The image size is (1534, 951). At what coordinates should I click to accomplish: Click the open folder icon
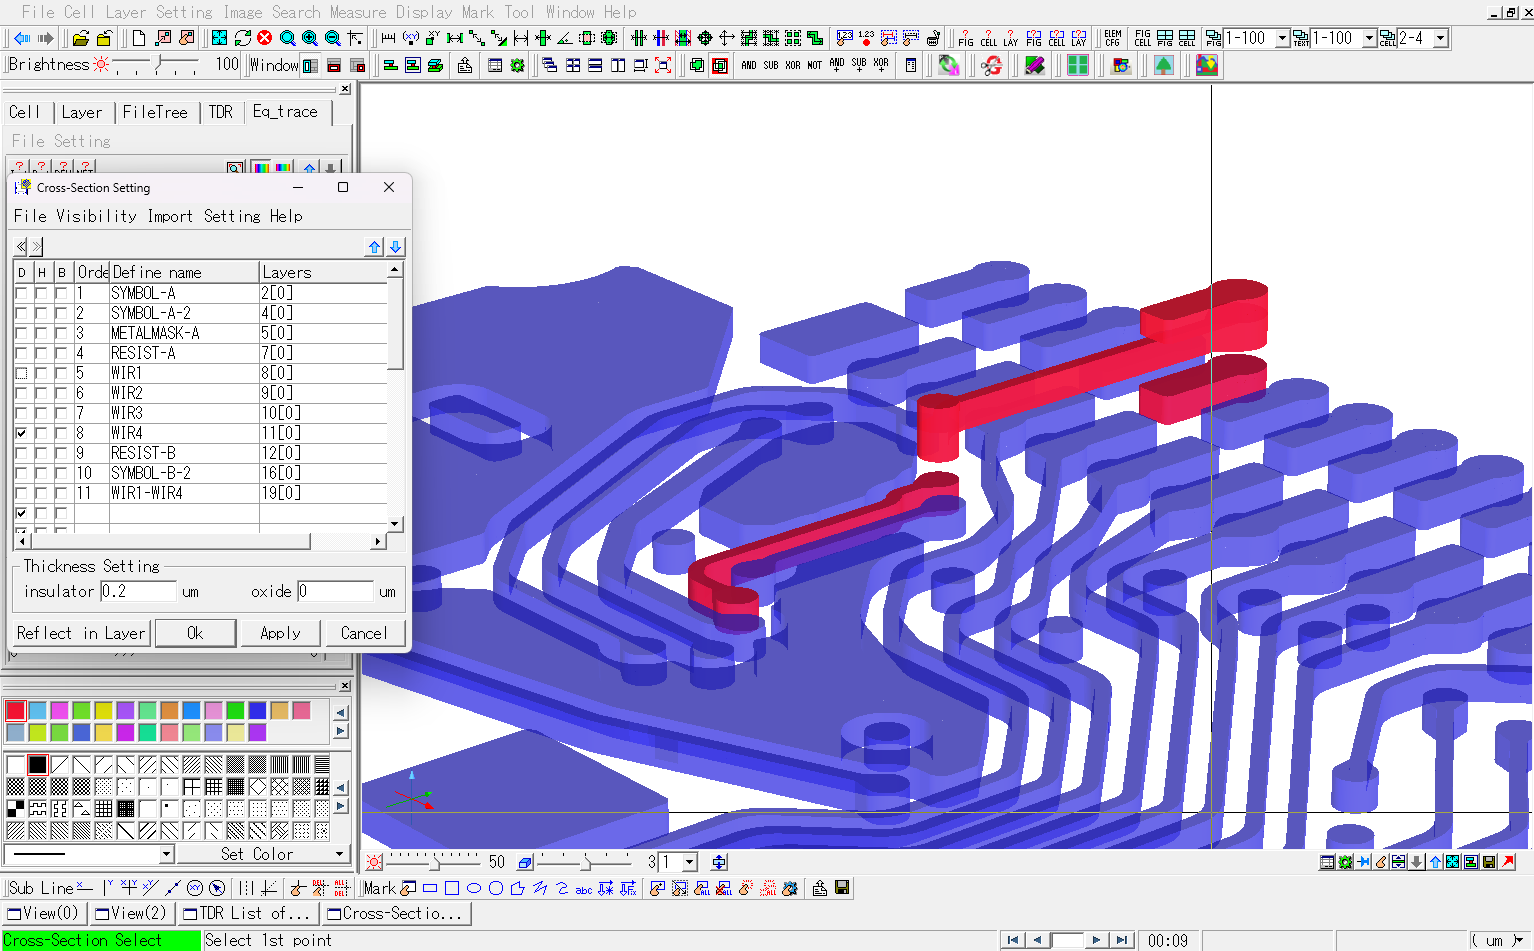[x=81, y=38]
